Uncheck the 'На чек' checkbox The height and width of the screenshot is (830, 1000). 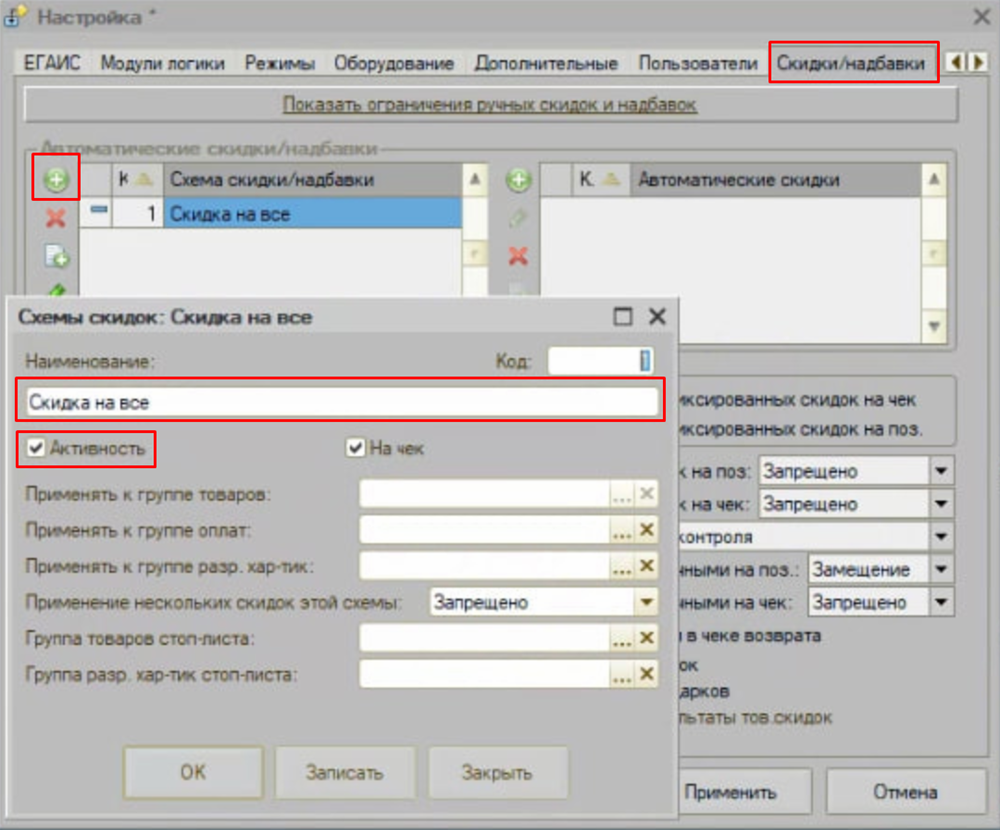click(355, 449)
